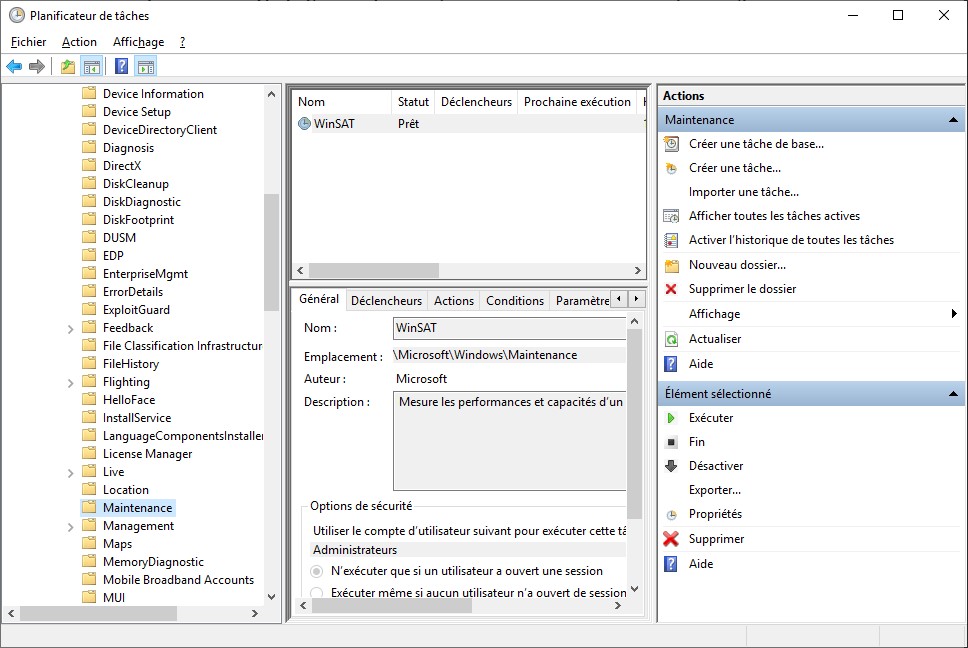
Task: Click the blue help icon in toolbar
Action: pyautogui.click(x=121, y=67)
